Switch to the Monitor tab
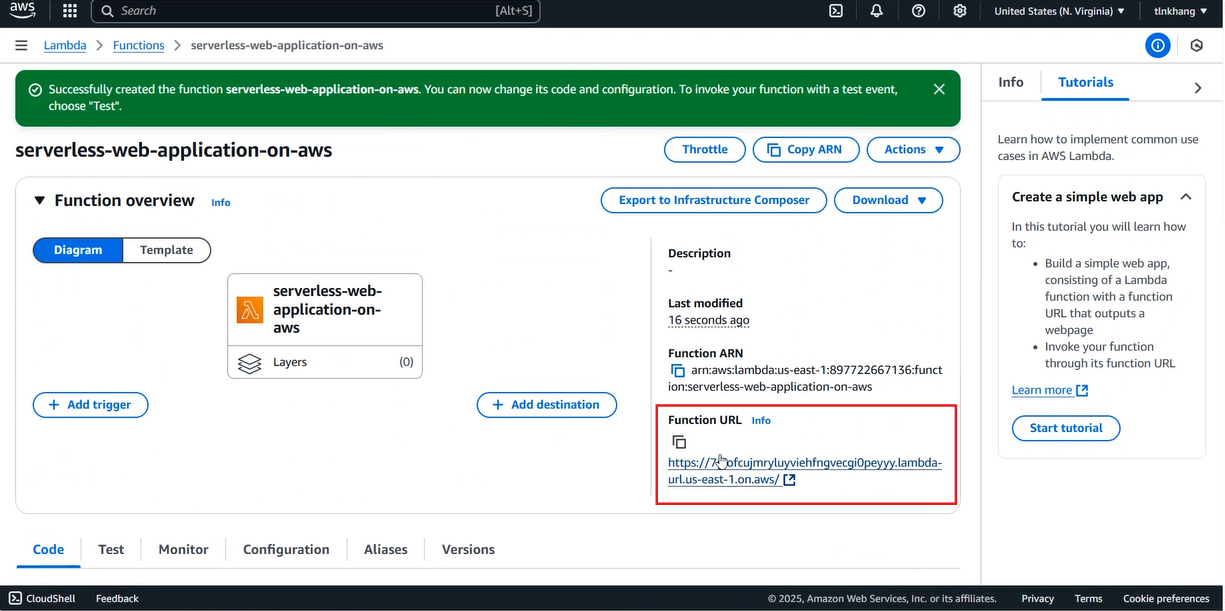This screenshot has height=611, width=1225. coord(184,550)
